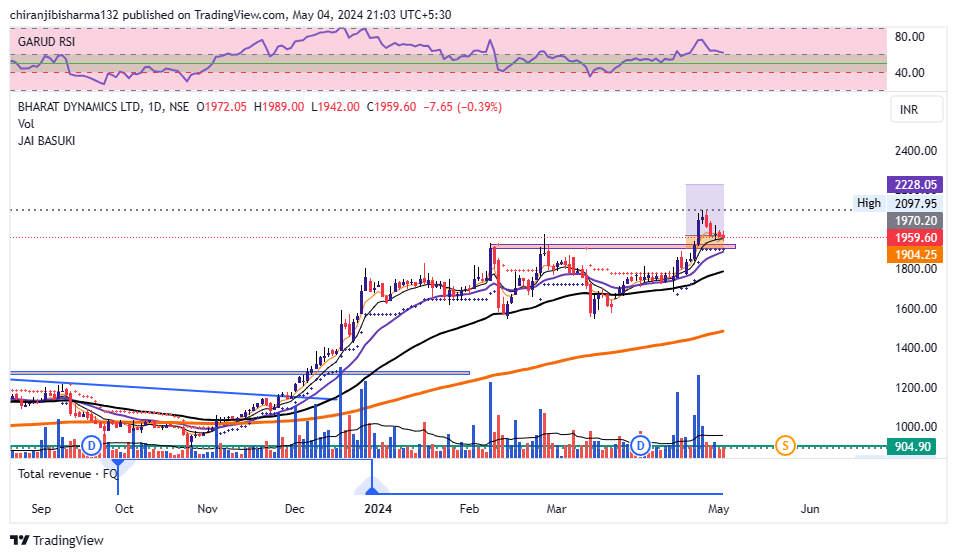Click the Jun label on the time axis
This screenshot has width=957, height=558.
click(x=810, y=509)
